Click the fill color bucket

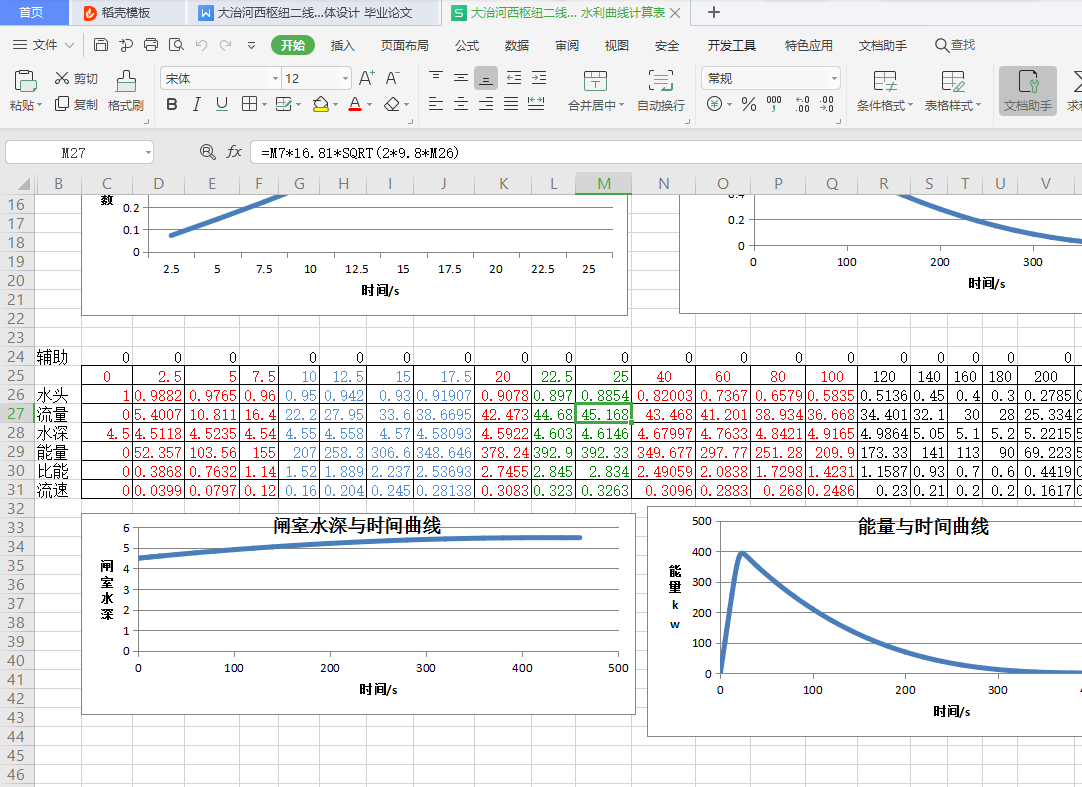[x=320, y=104]
